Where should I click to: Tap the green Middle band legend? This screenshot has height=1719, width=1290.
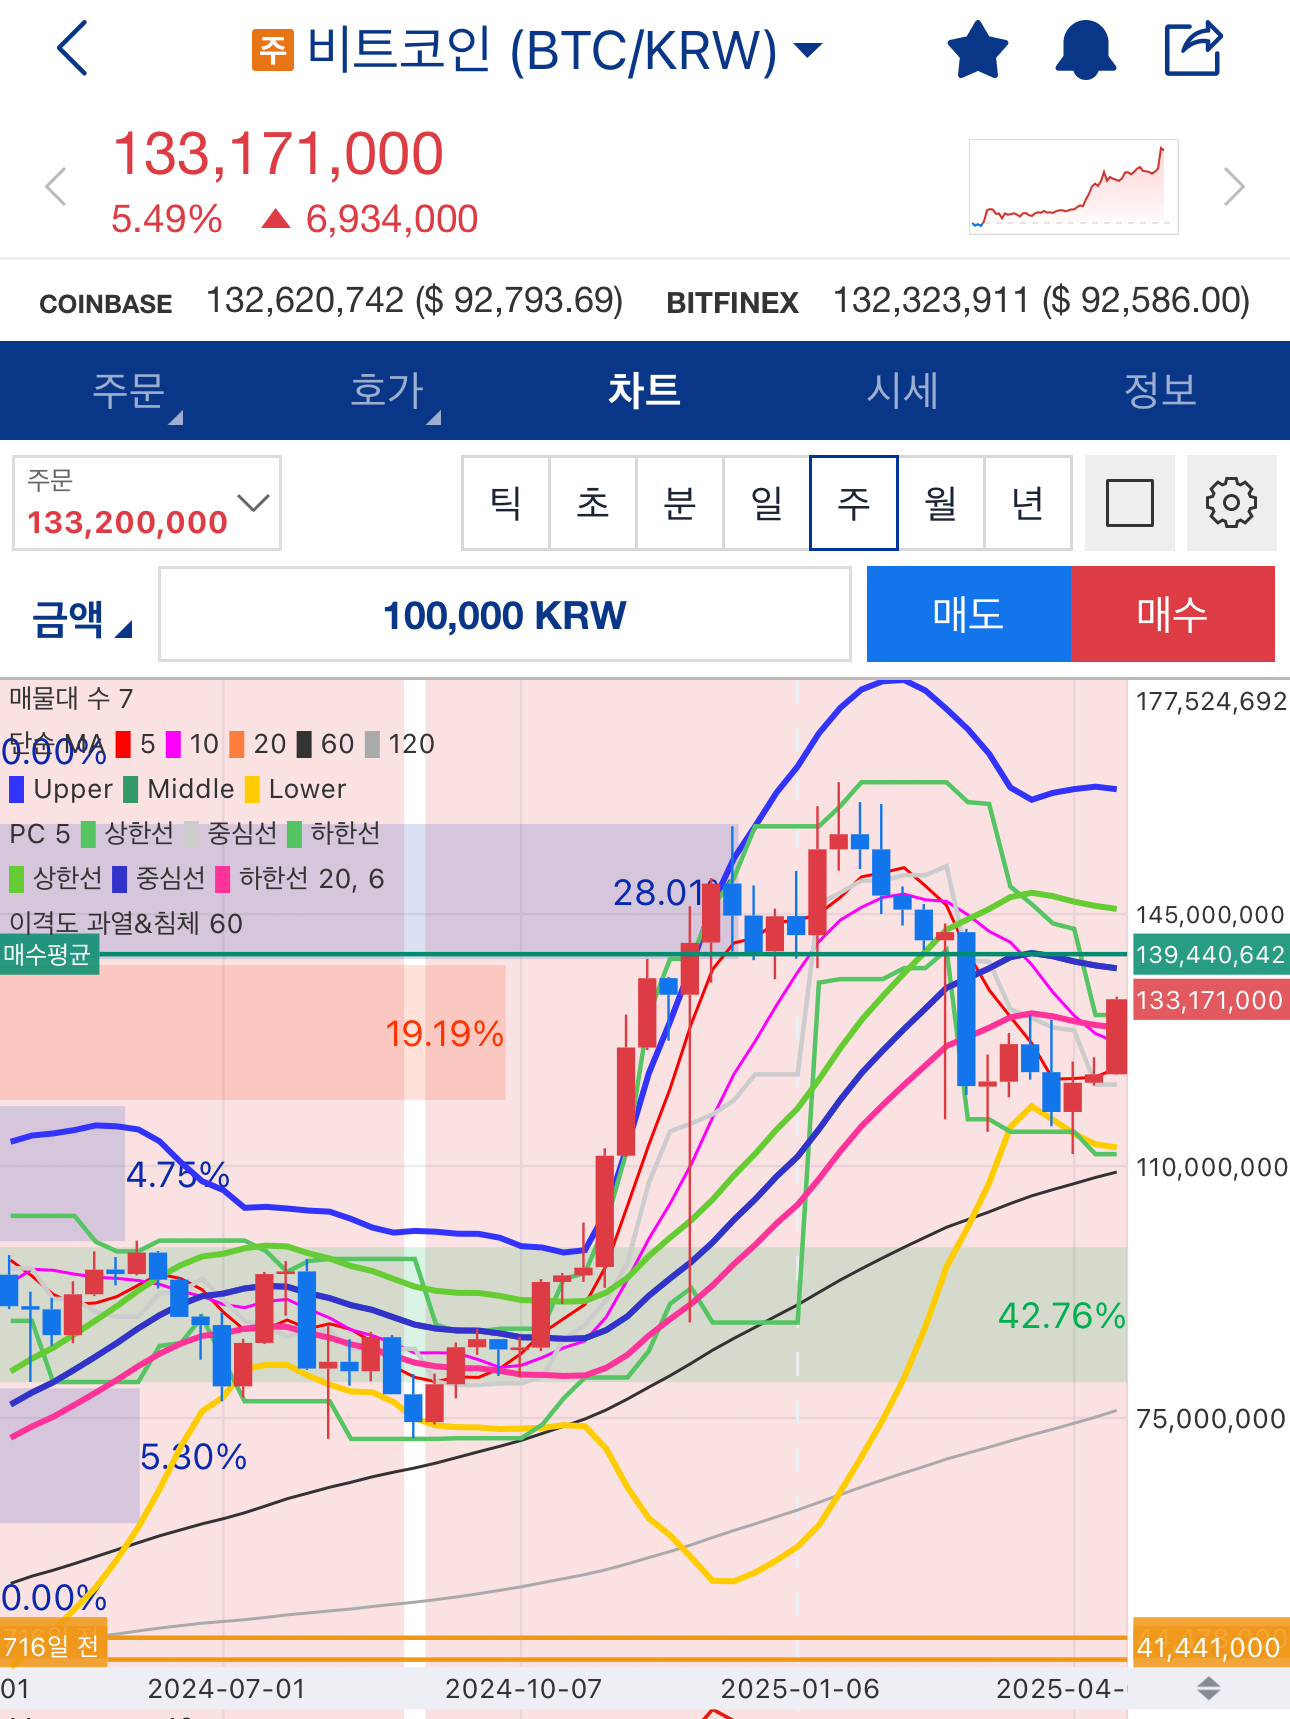click(179, 789)
